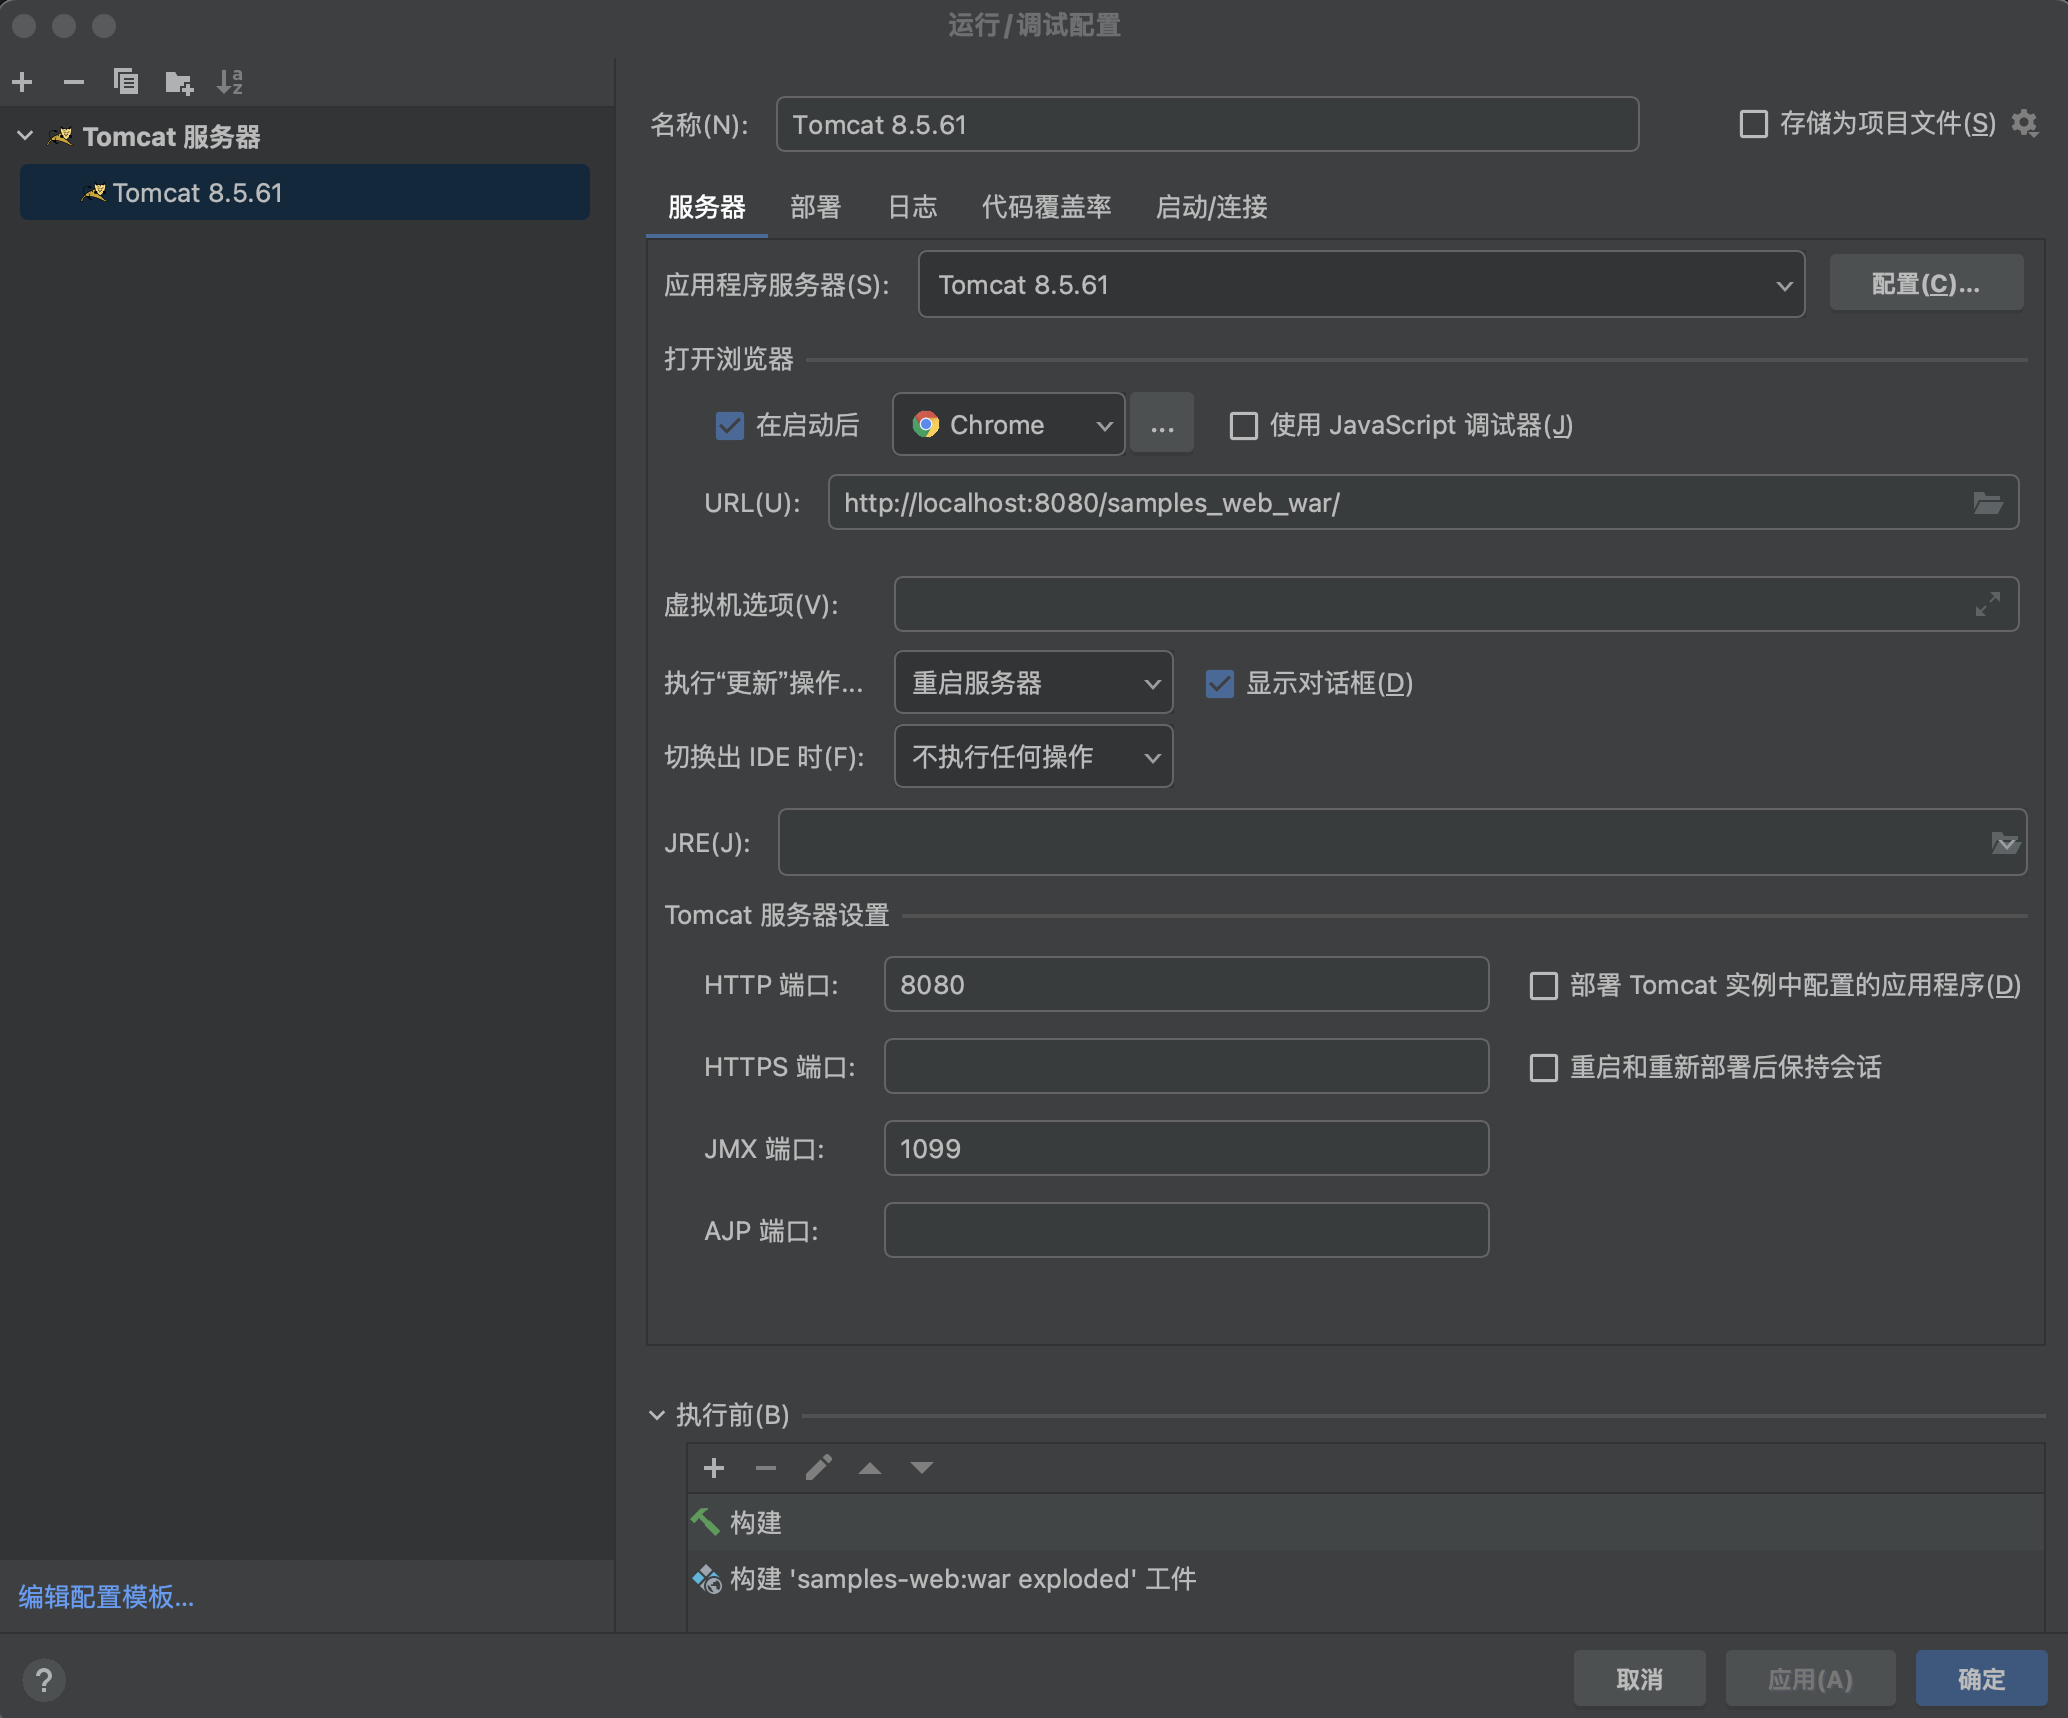Click the 应用(A) button
This screenshot has width=2068, height=1718.
1810,1679
